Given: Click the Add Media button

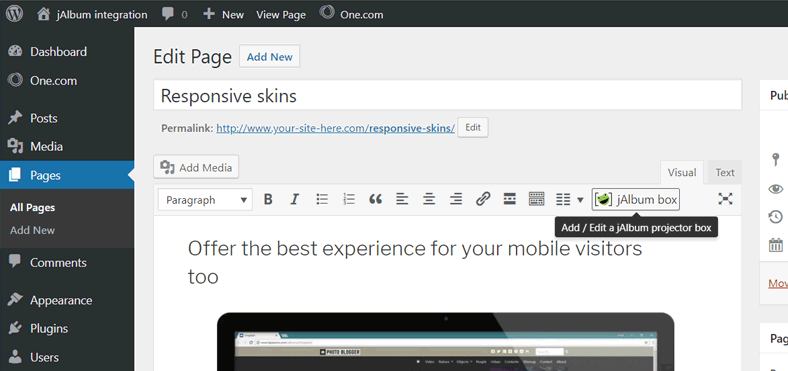Looking at the screenshot, I should pos(196,167).
